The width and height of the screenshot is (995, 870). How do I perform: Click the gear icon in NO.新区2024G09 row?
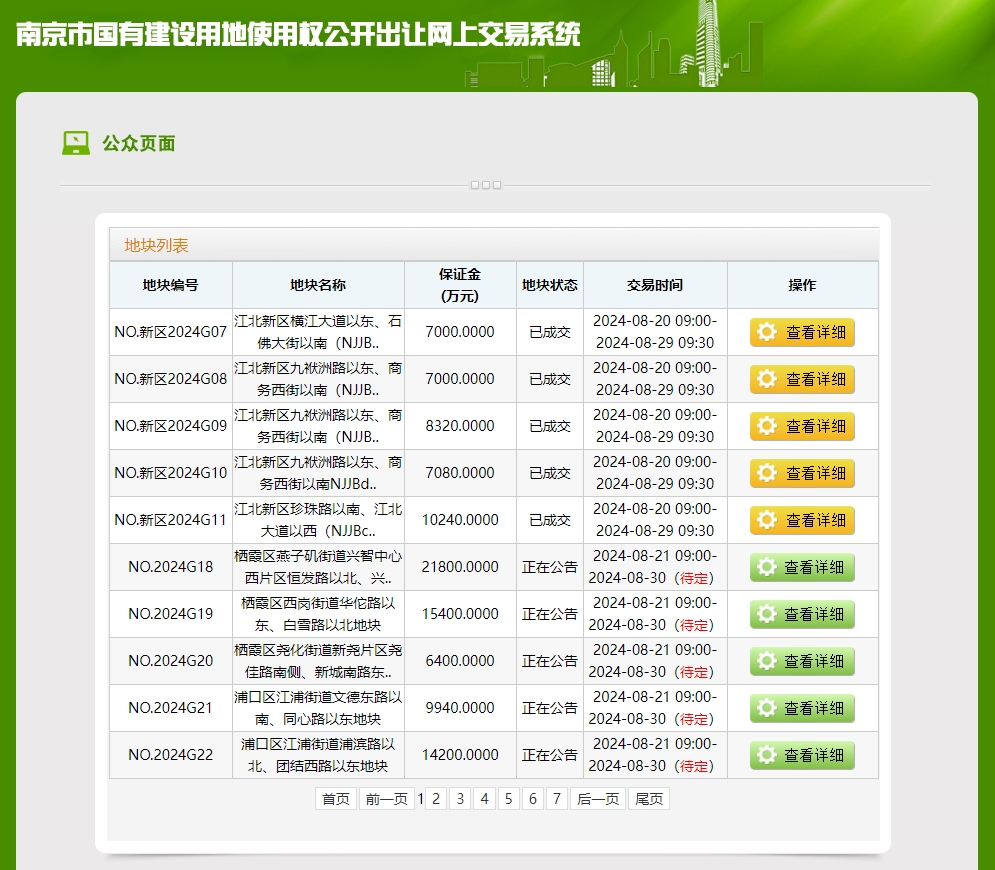[x=767, y=426]
